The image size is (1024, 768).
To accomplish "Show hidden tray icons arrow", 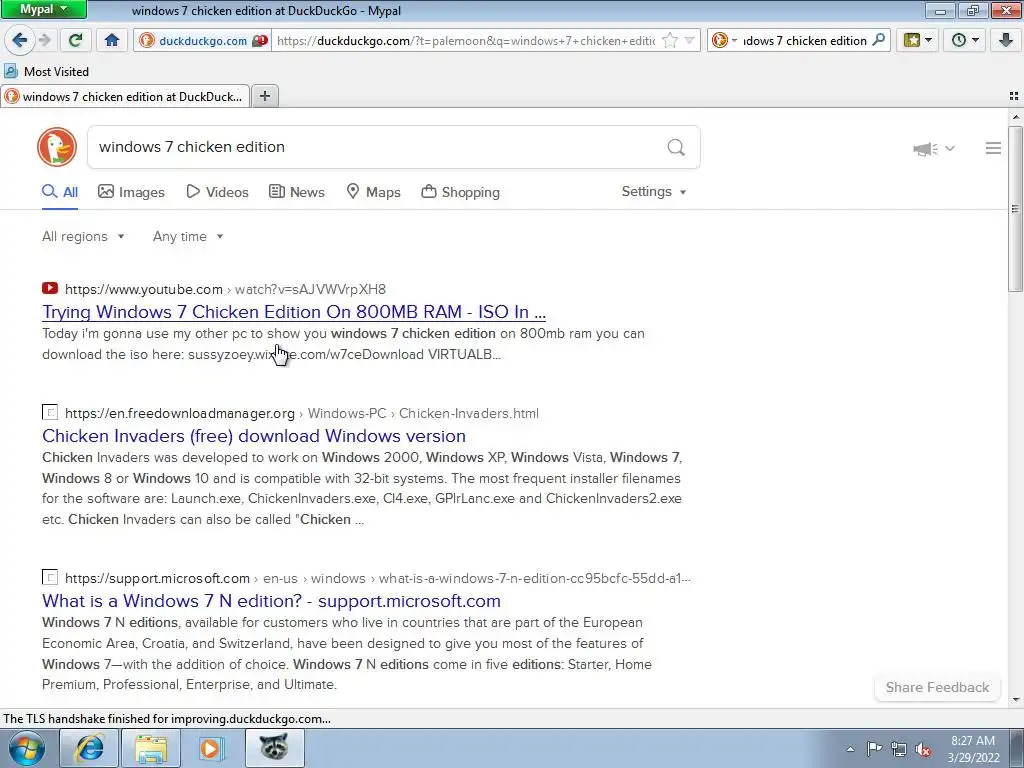I will point(850,749).
